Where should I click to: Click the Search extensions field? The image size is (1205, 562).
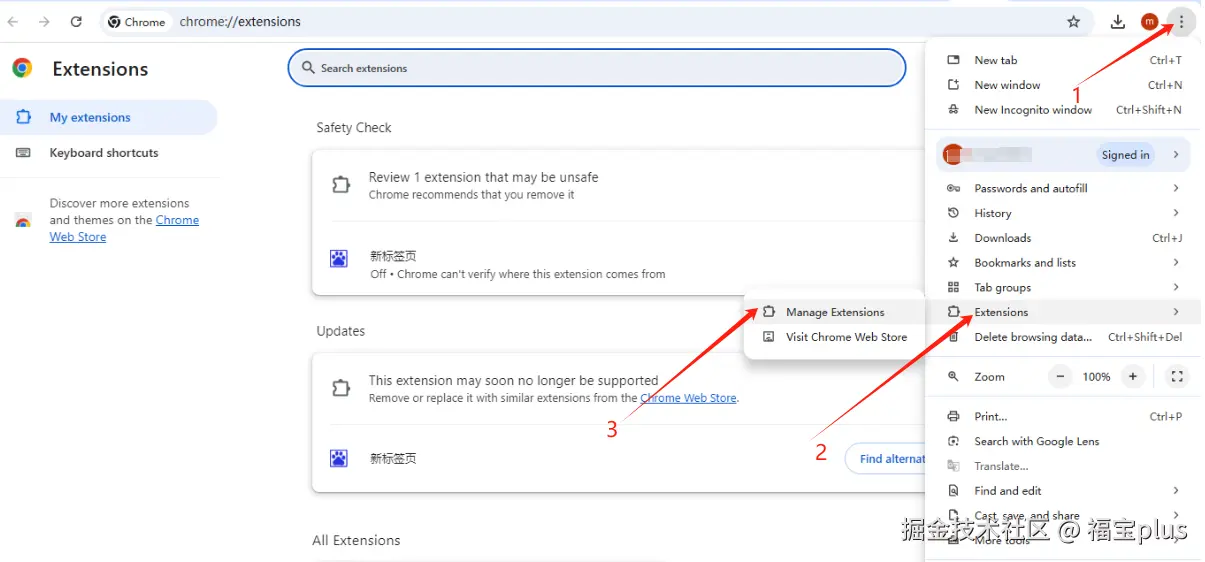(x=597, y=68)
